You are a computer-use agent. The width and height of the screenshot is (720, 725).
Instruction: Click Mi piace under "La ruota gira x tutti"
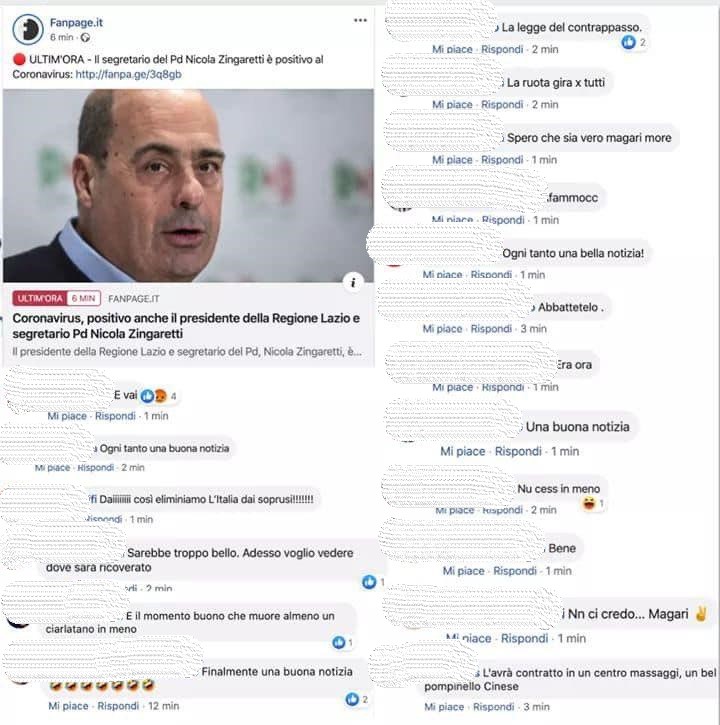[x=452, y=105]
